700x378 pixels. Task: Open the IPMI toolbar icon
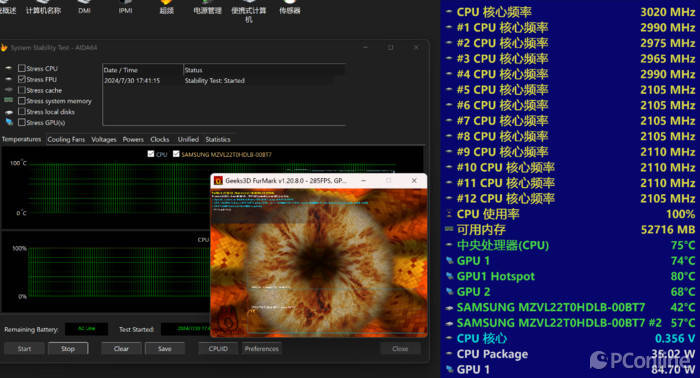click(125, 6)
